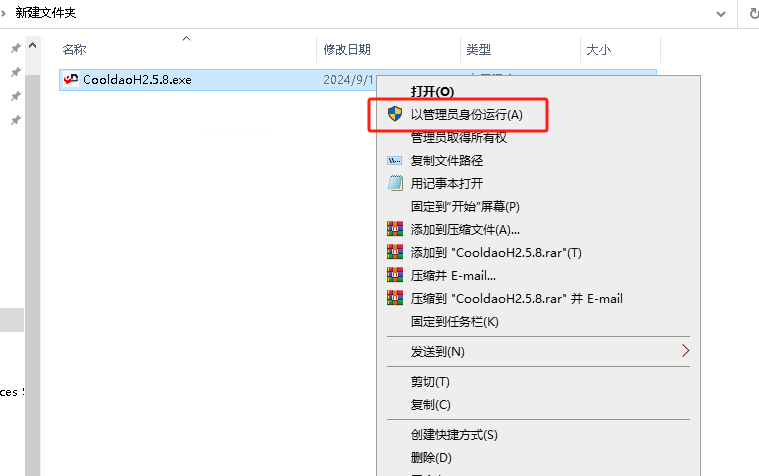
Task: Click the 类型 column header
Action: coord(478,49)
